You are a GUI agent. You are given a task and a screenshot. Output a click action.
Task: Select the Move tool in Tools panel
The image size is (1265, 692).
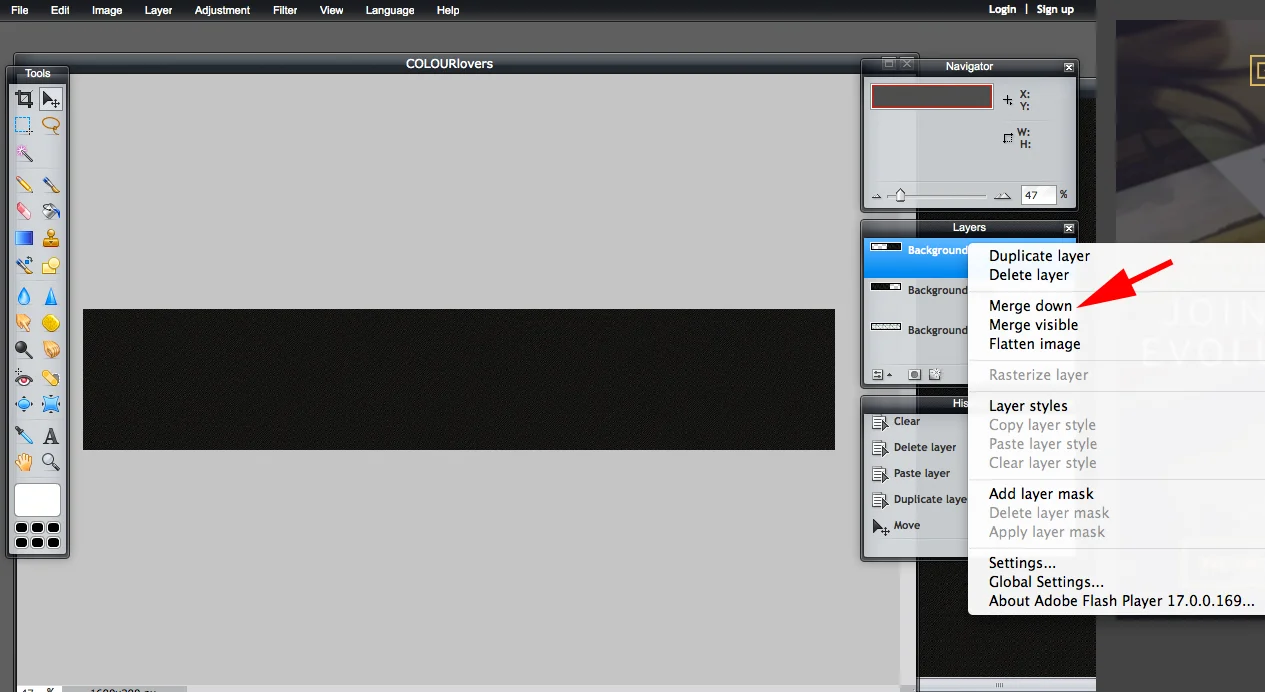(x=51, y=99)
